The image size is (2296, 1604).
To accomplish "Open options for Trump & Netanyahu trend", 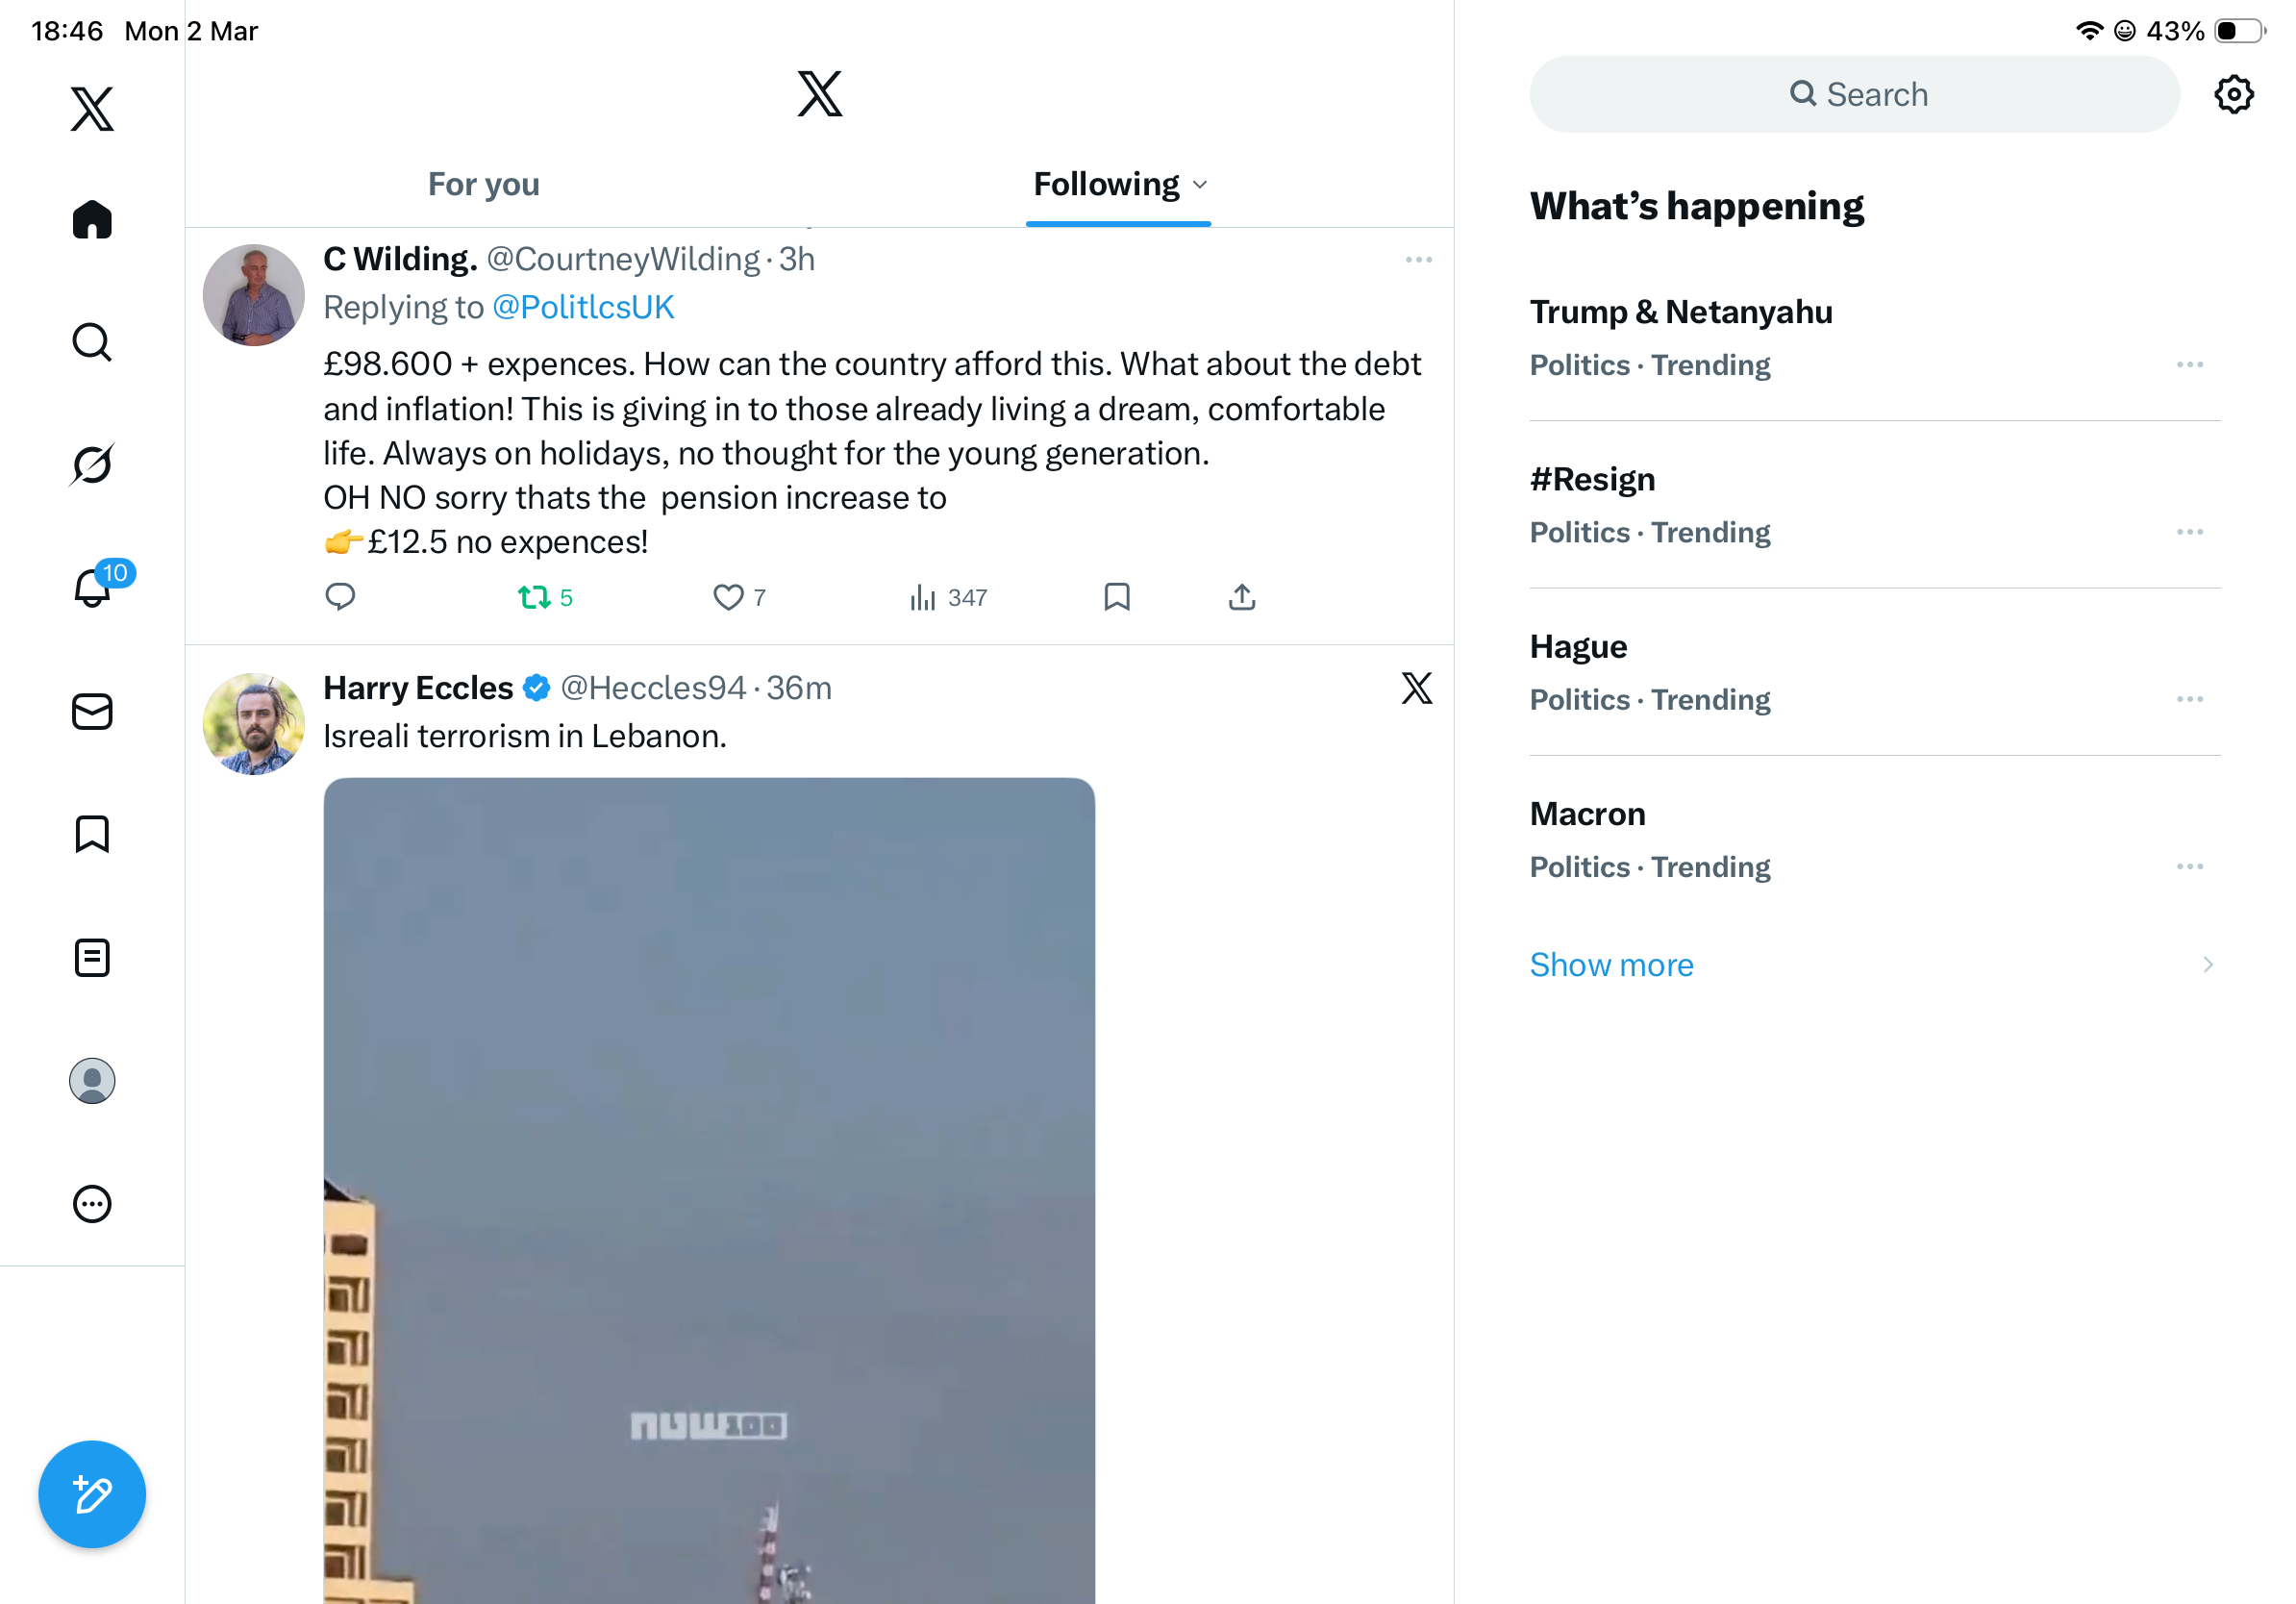I will 2189,365.
